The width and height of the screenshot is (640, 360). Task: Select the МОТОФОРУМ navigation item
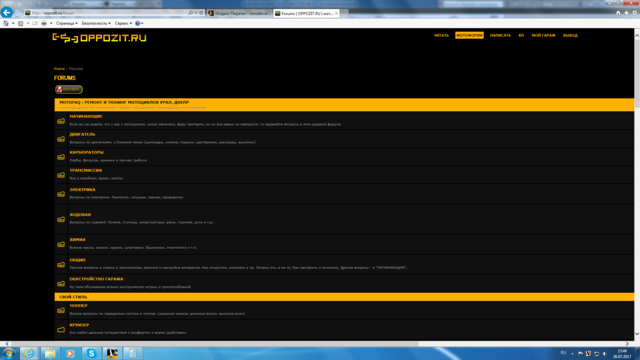coord(469,36)
